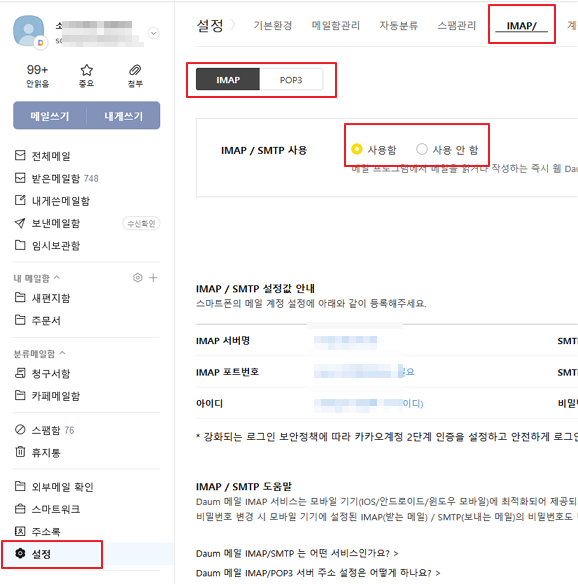Click 받은메일함 count 748
This screenshot has height=584, width=578.
pos(91,179)
